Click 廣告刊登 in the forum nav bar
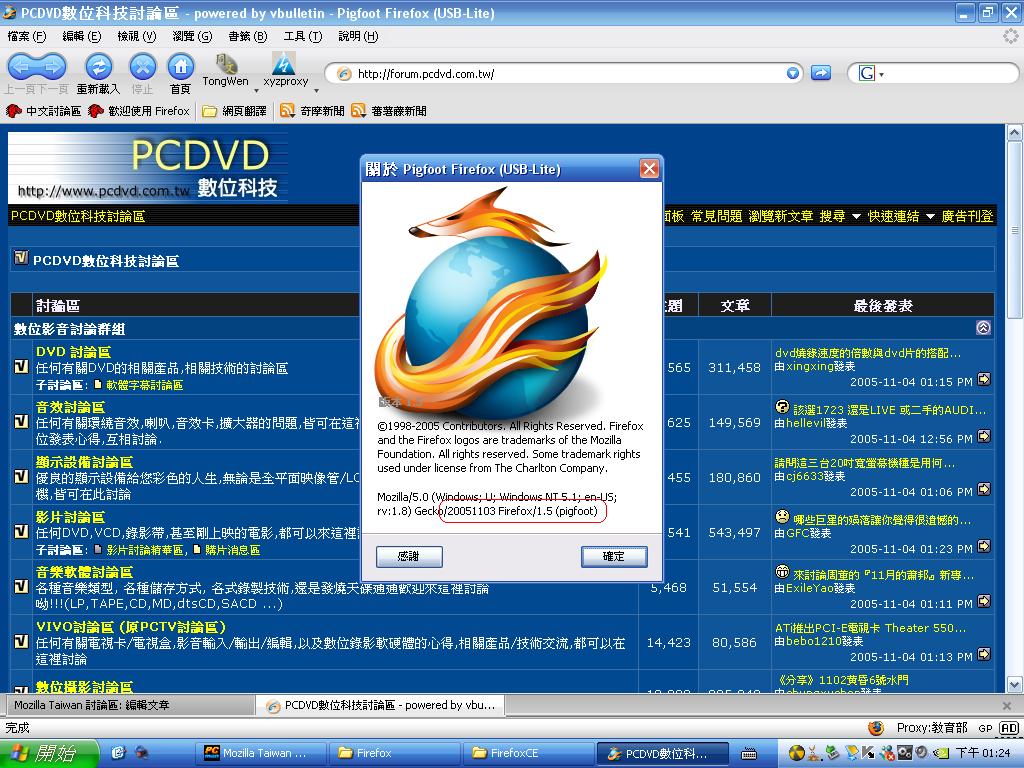The height and width of the screenshot is (768, 1024). 967,216
